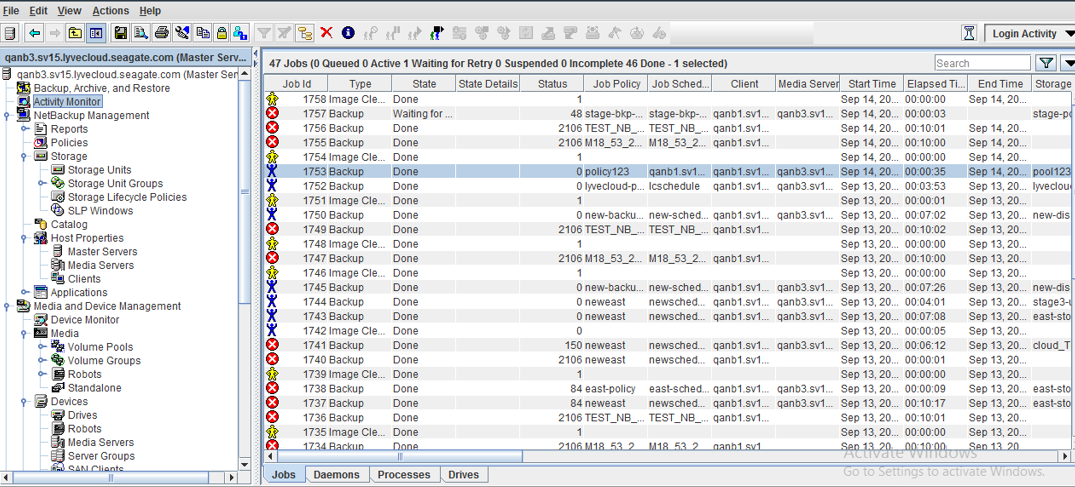Click the green filter icon beside Search
Viewport: 1075px width, 487px height.
tap(1045, 63)
